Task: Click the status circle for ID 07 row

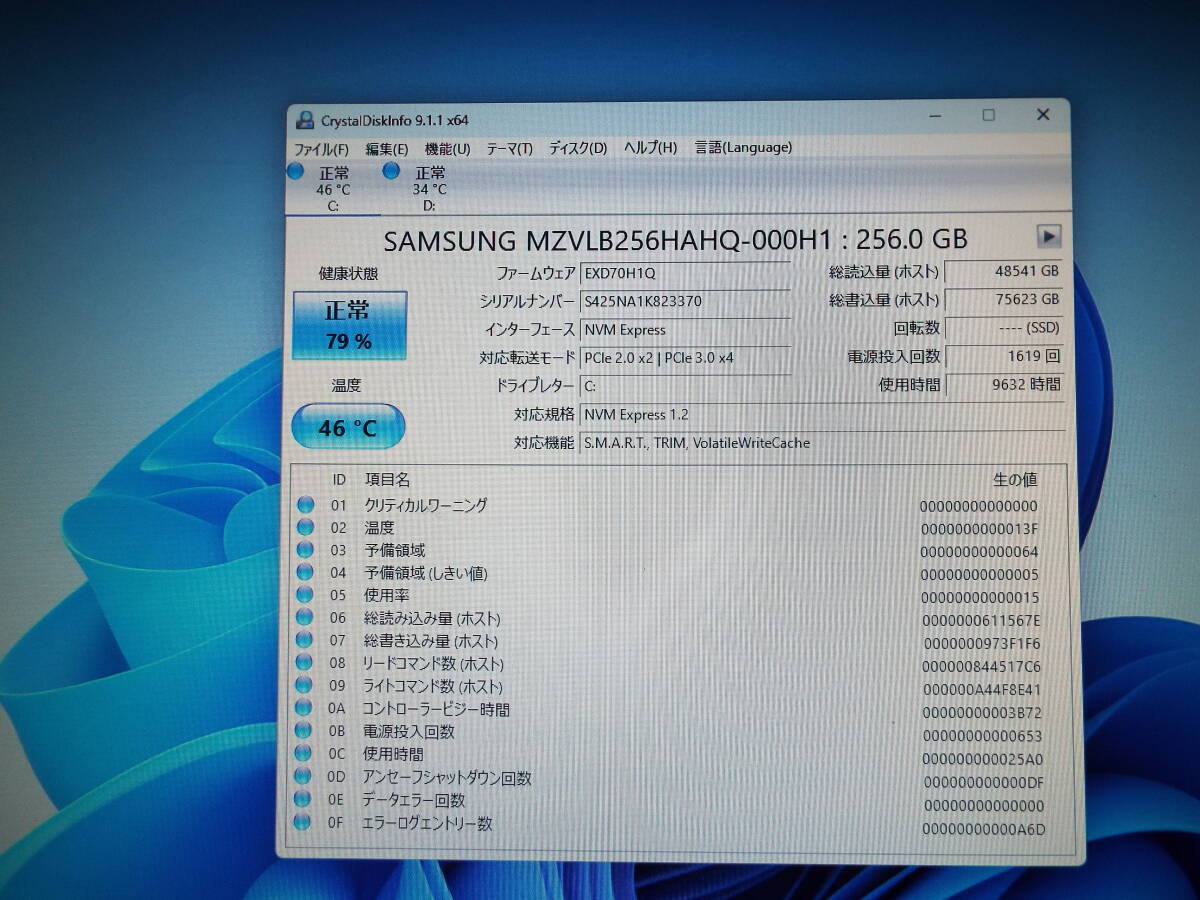Action: coord(305,641)
